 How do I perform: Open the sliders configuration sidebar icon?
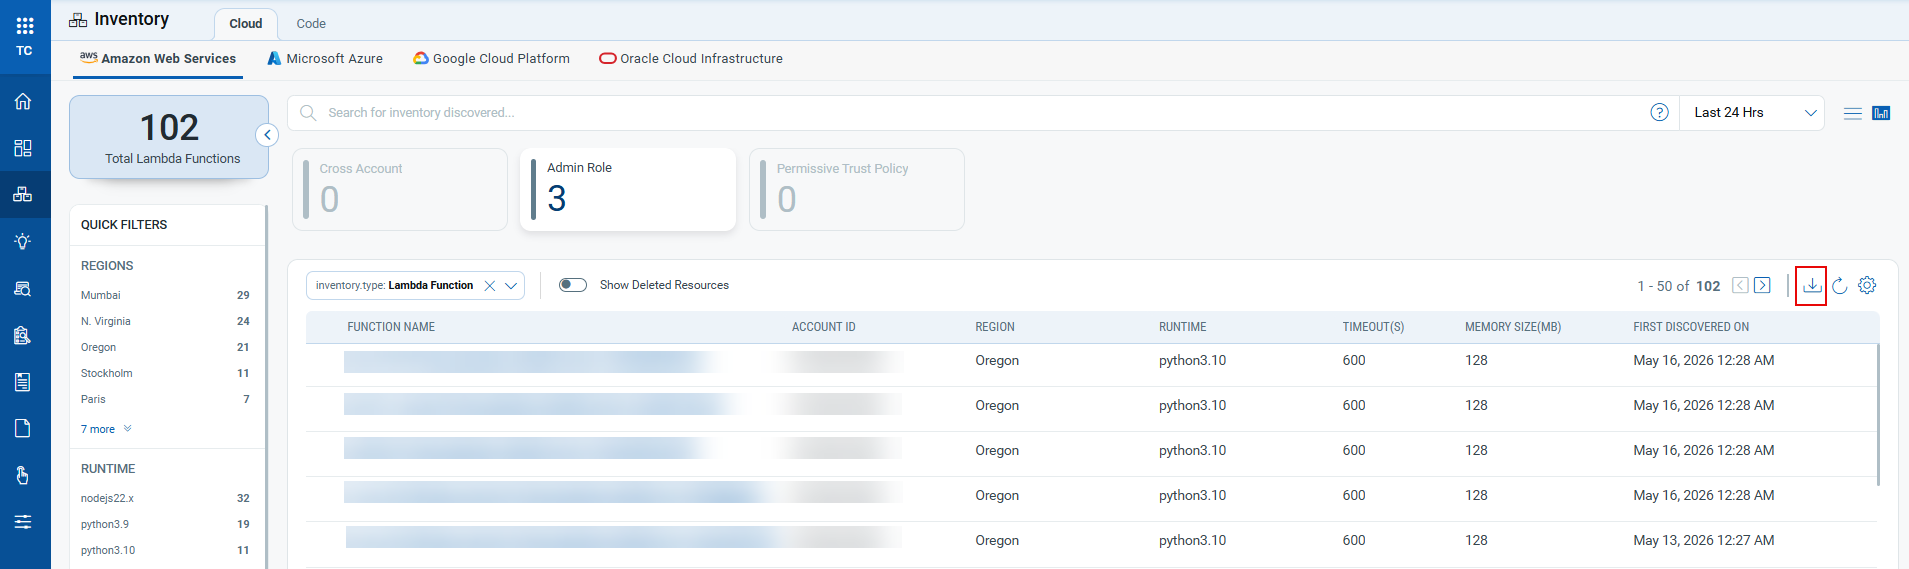click(x=23, y=522)
